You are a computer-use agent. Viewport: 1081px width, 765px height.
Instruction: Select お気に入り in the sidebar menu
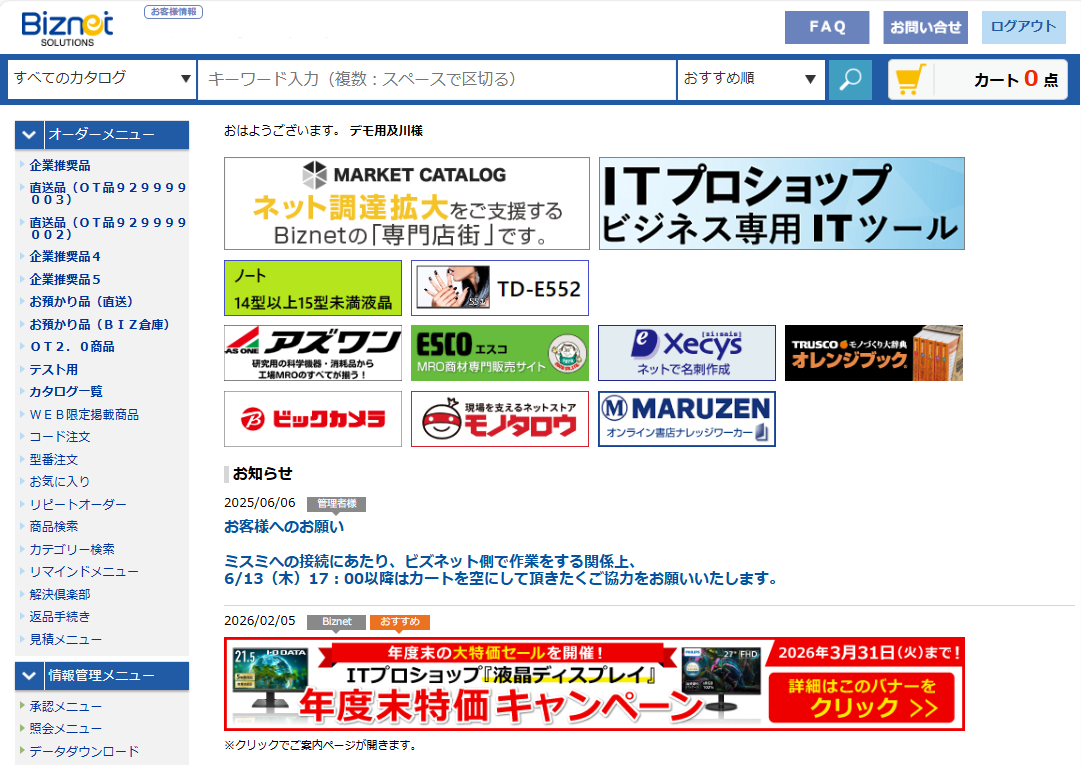[58, 481]
